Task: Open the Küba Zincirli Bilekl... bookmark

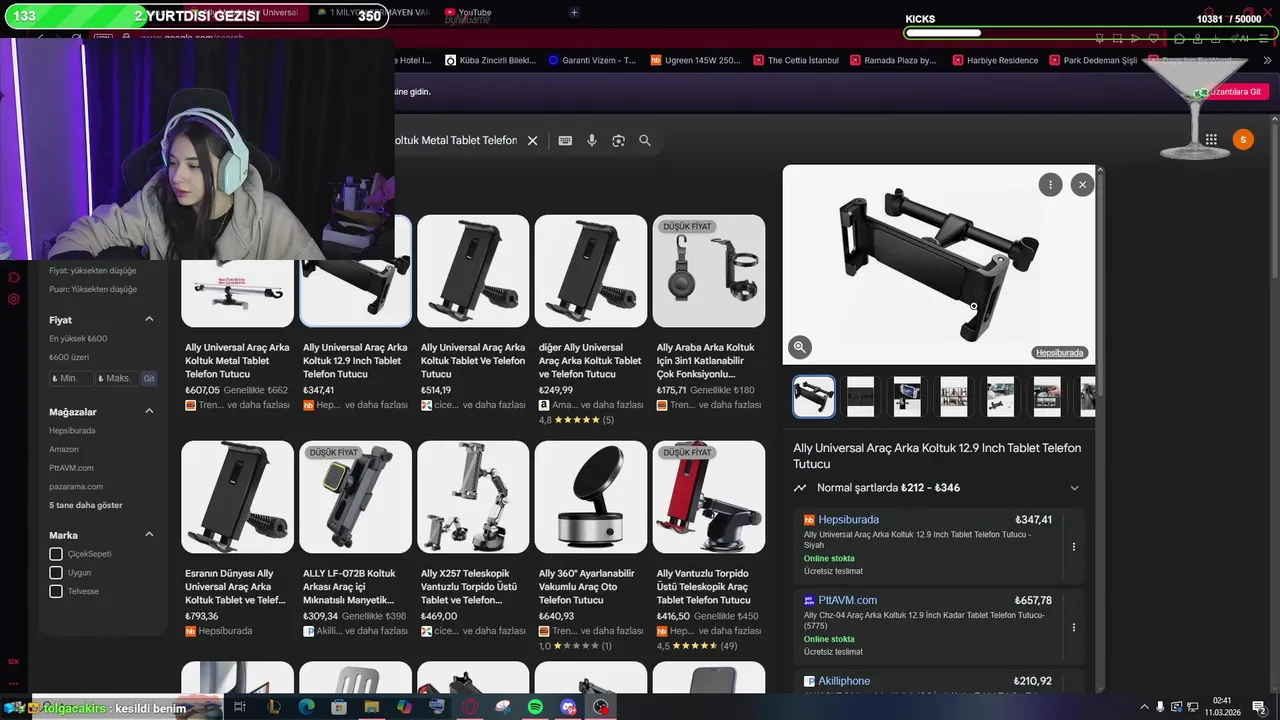Action: (x=491, y=60)
